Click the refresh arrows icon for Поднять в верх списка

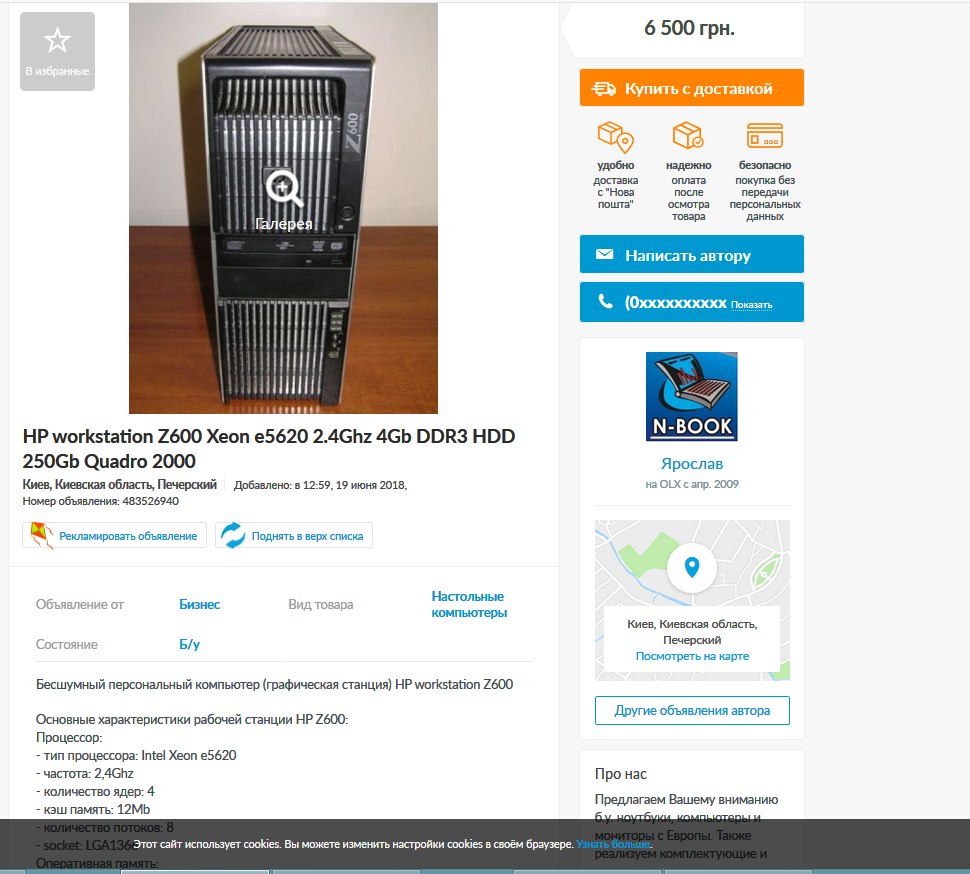(233, 535)
